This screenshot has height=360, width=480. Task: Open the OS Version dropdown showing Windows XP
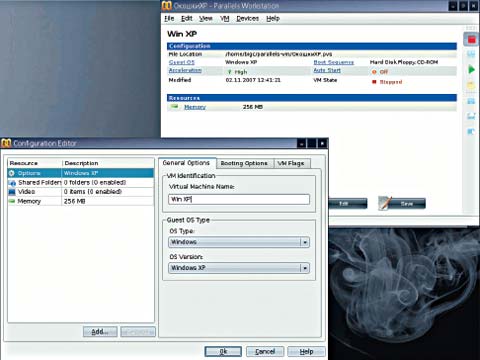pos(239,268)
